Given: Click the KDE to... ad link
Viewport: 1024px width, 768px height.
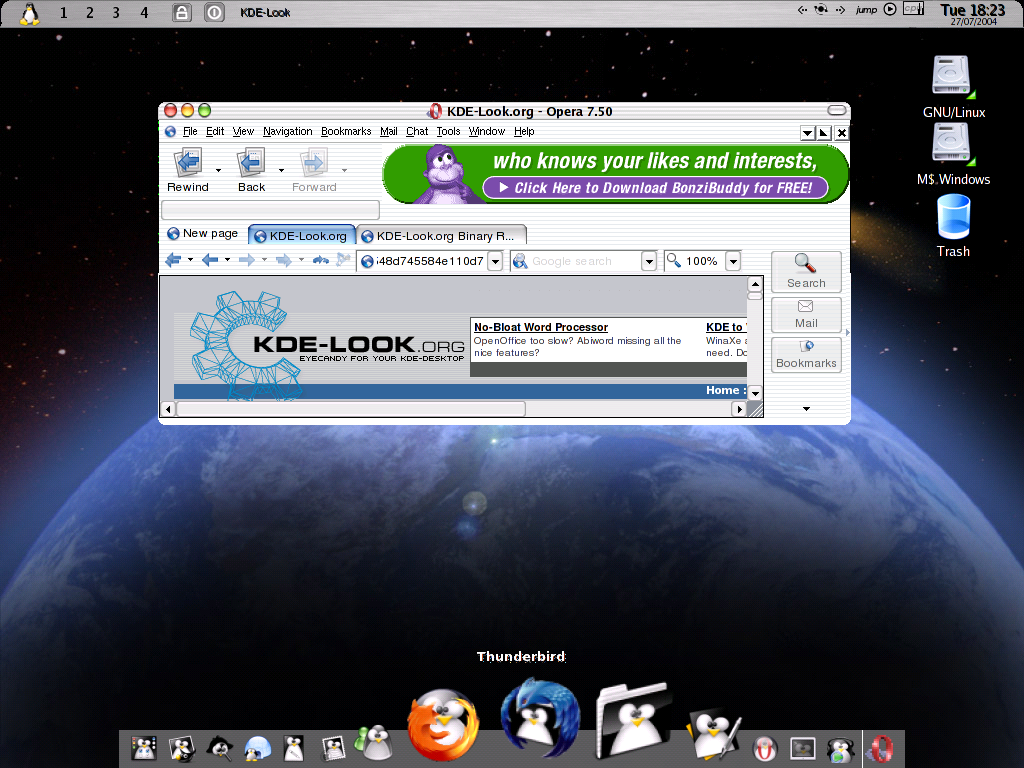Looking at the screenshot, I should (726, 327).
